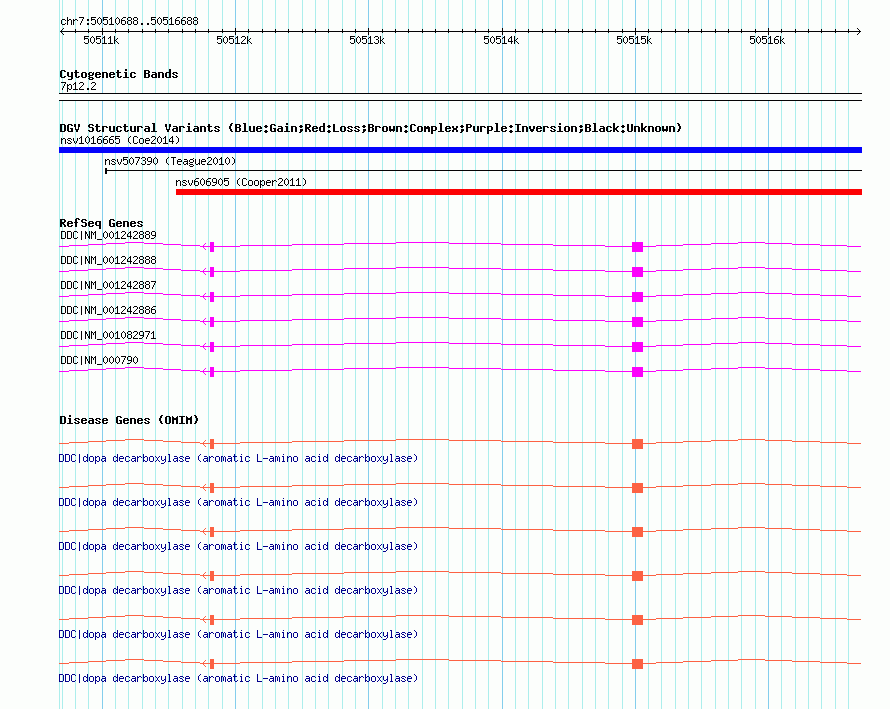Select the large magenta exon on NM_001082971
The height and width of the screenshot is (709, 890).
pyautogui.click(x=637, y=347)
